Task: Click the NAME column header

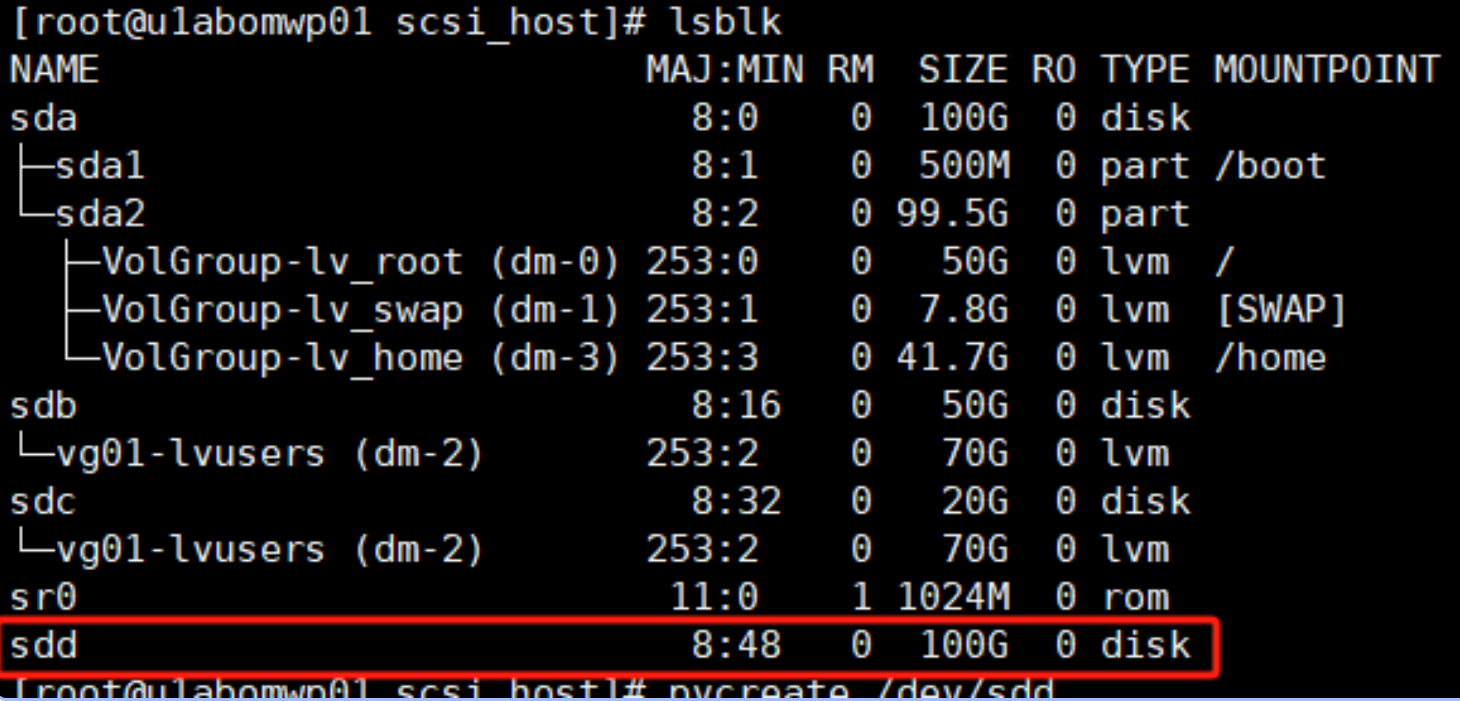Action: click(x=54, y=70)
